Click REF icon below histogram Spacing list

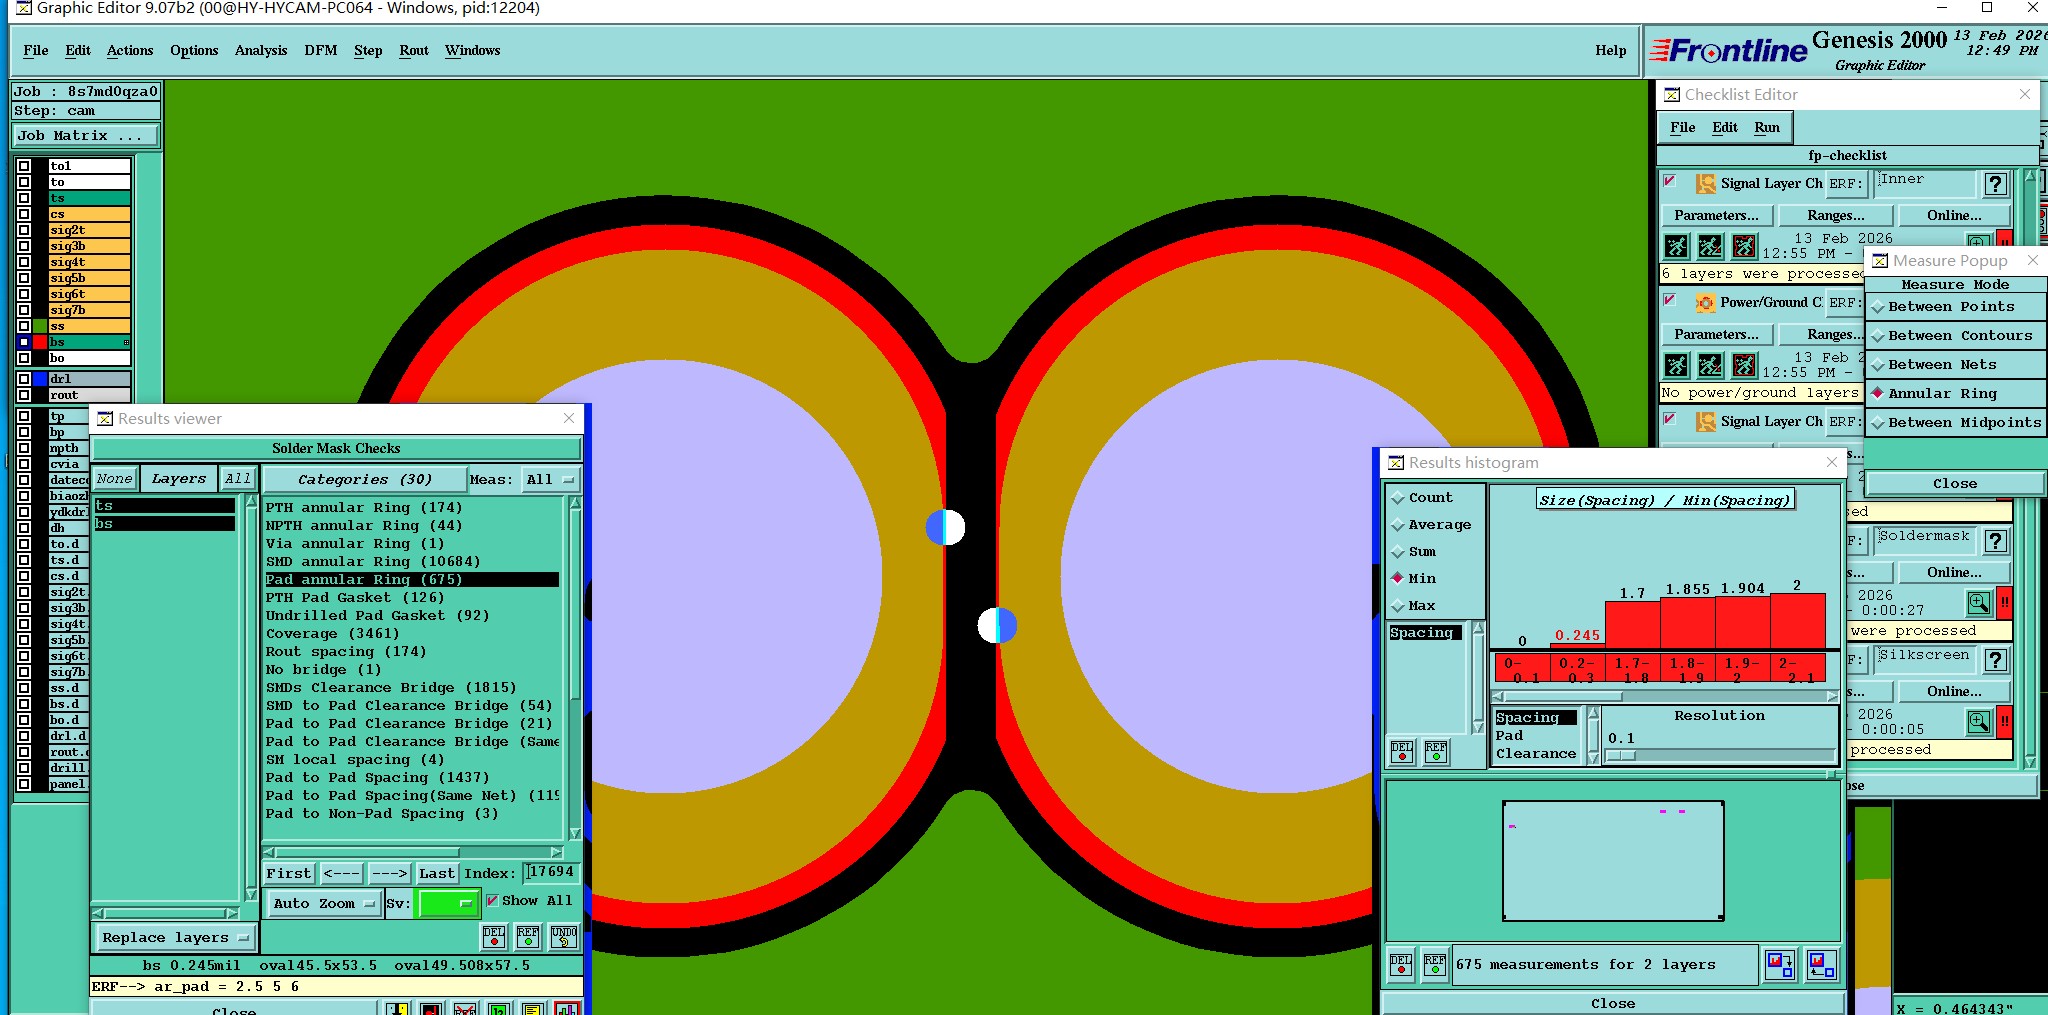click(1436, 751)
